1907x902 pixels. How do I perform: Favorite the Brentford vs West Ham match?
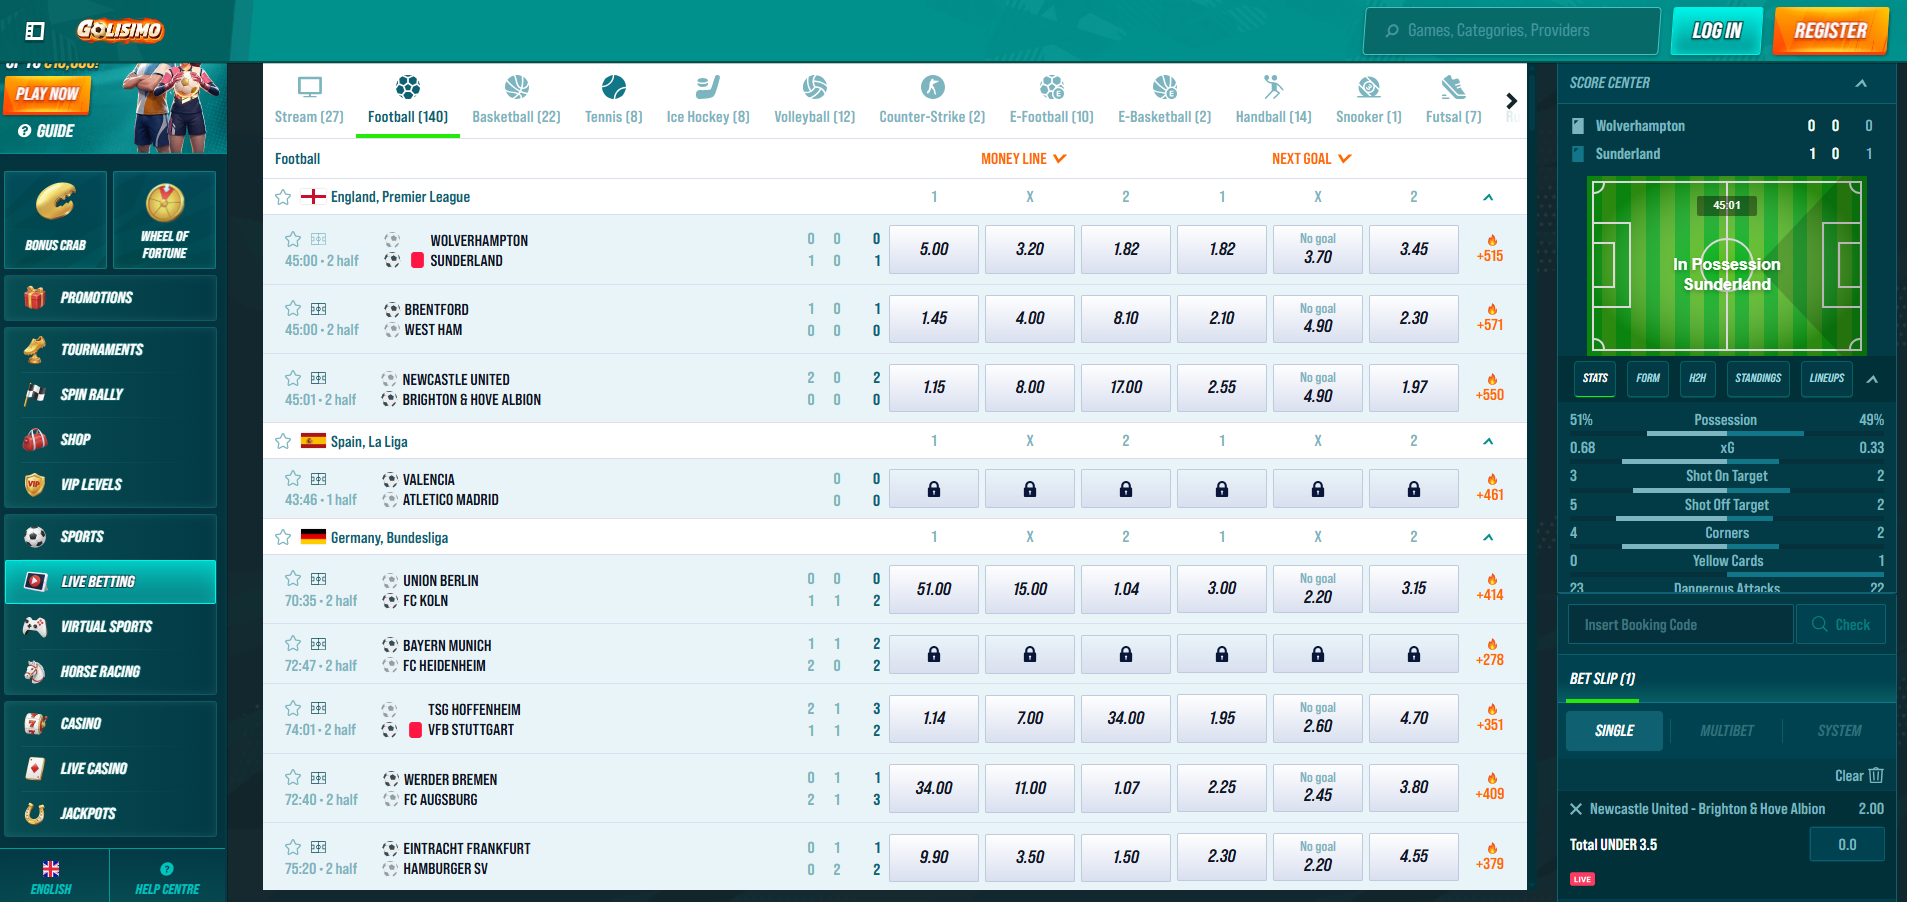pyautogui.click(x=293, y=308)
